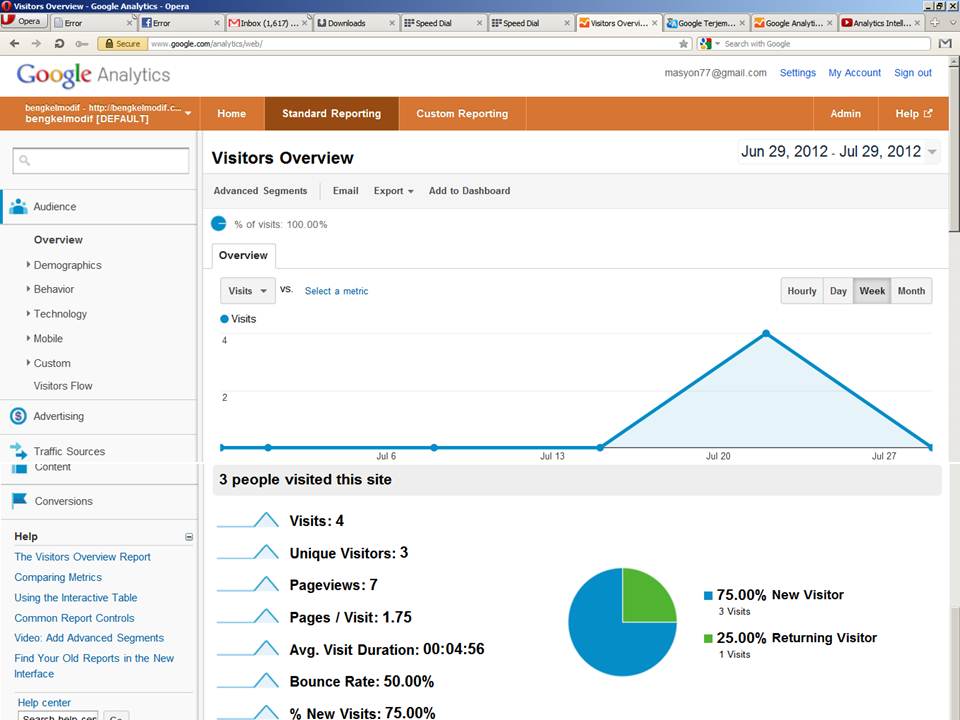Open the Gmail M icon in address bar
This screenshot has width=960, height=720.
945,43
